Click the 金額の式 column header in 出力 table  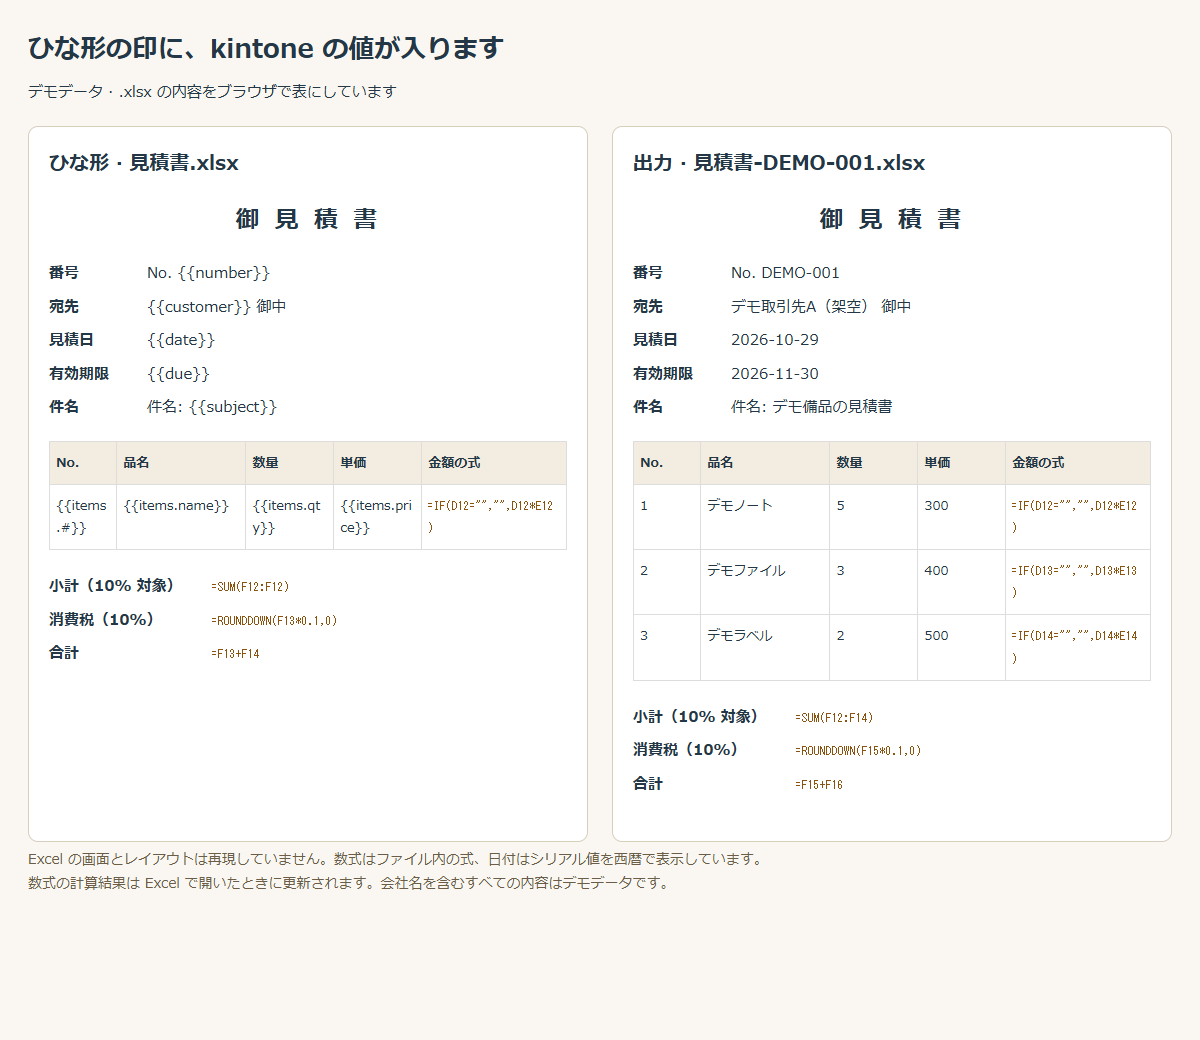point(1078,463)
